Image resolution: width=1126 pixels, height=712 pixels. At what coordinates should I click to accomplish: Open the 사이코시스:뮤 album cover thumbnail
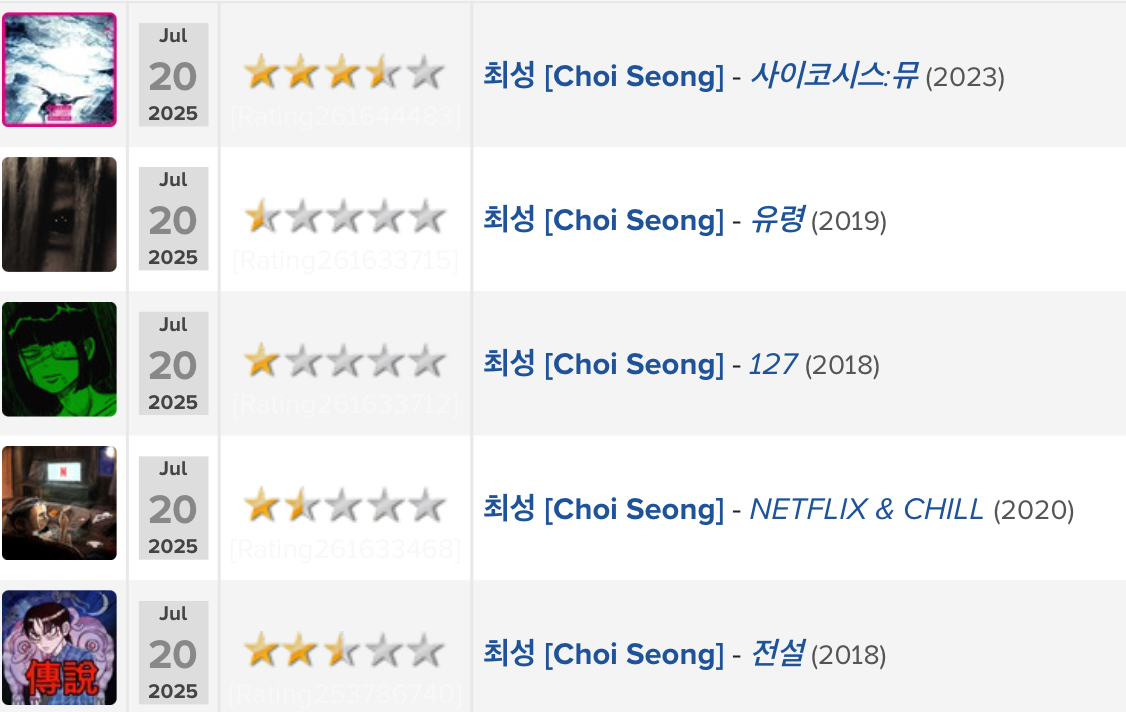(x=60, y=70)
